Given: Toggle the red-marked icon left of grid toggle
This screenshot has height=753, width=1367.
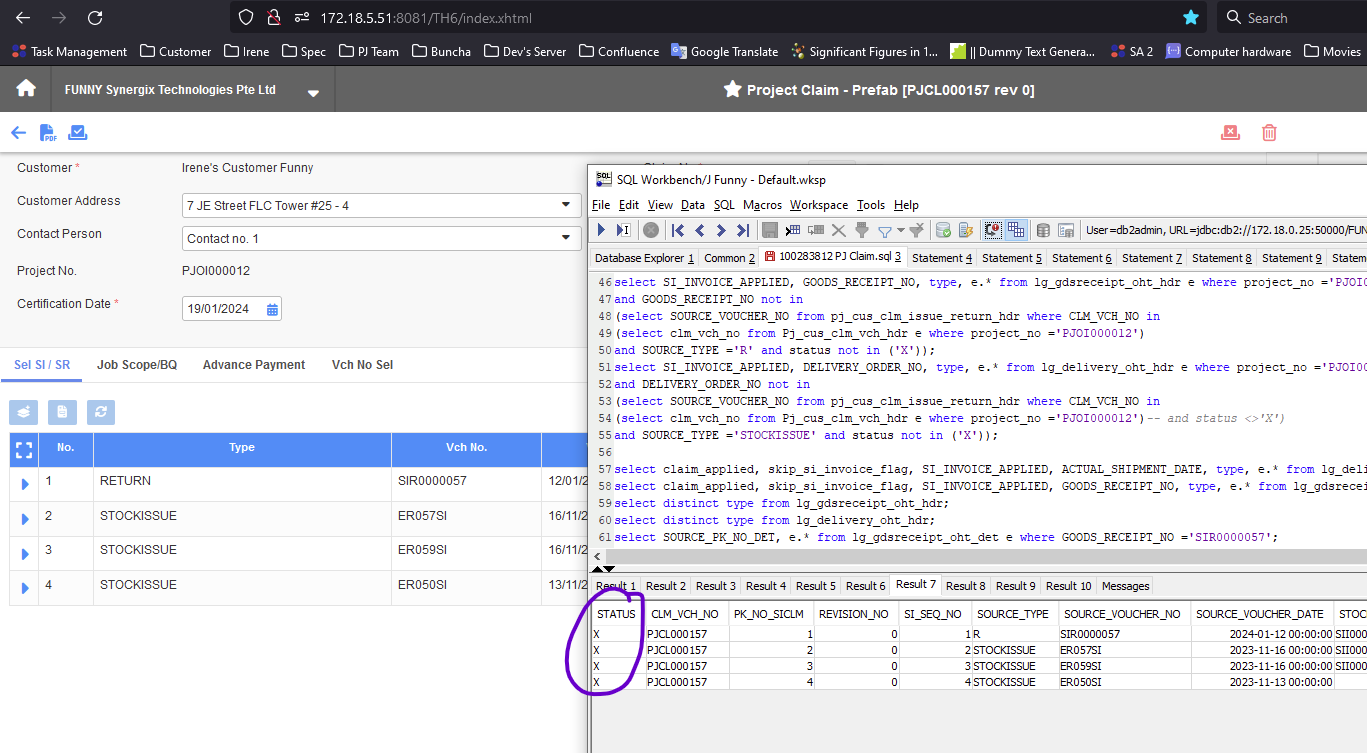Looking at the screenshot, I should [x=993, y=230].
